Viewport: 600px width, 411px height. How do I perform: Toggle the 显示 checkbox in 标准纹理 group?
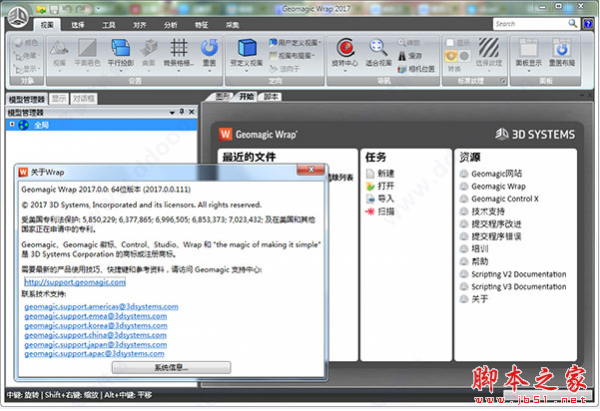point(450,42)
